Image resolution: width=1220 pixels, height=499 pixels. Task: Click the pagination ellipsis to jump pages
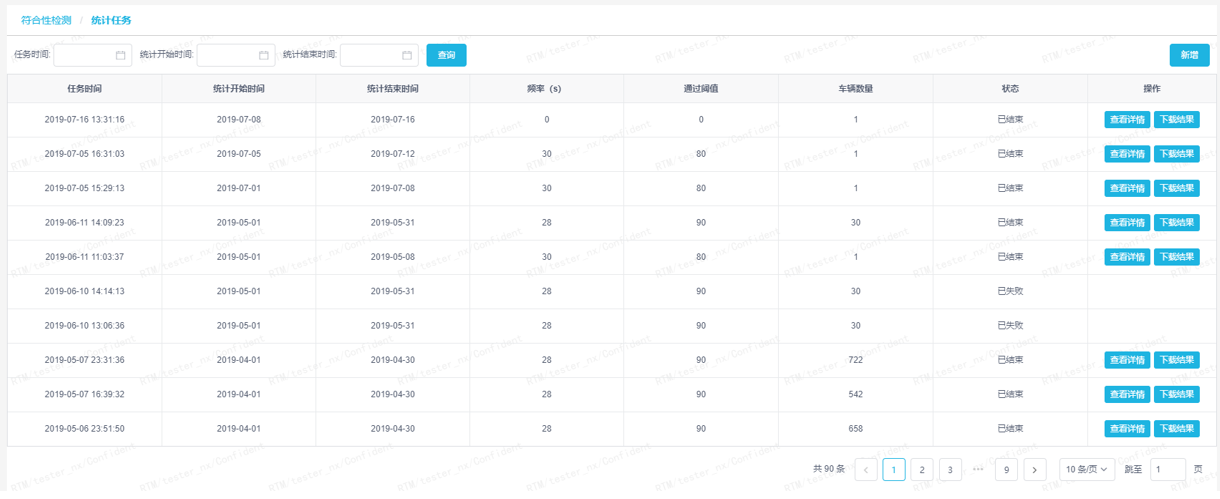click(x=978, y=469)
